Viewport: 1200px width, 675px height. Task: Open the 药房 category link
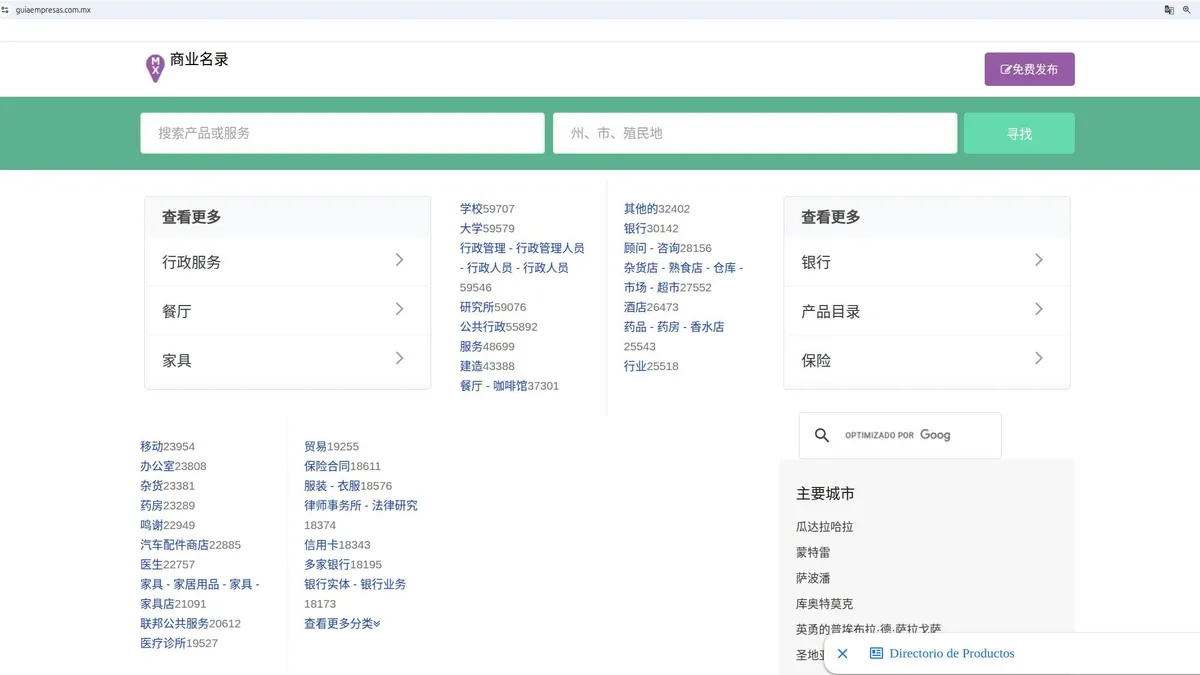click(151, 505)
